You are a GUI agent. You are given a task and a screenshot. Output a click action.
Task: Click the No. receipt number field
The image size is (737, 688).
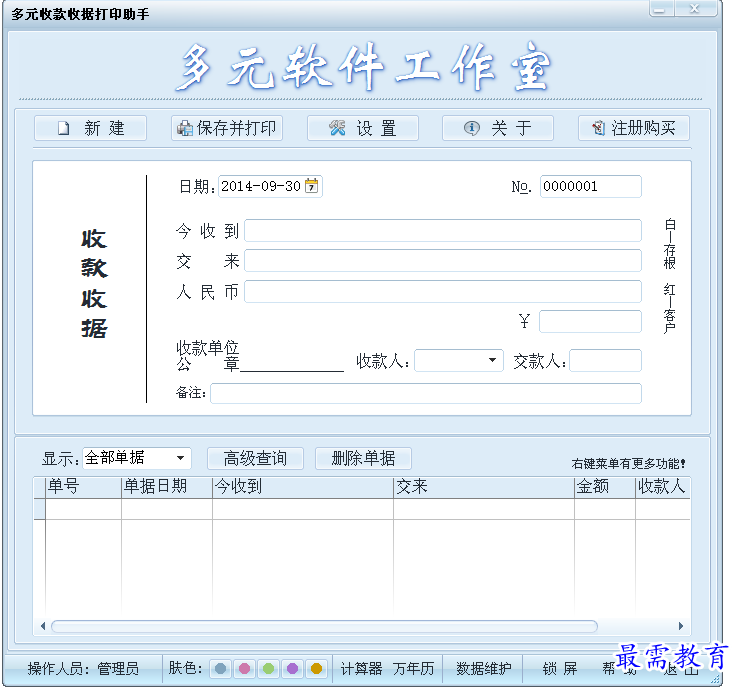(590, 186)
